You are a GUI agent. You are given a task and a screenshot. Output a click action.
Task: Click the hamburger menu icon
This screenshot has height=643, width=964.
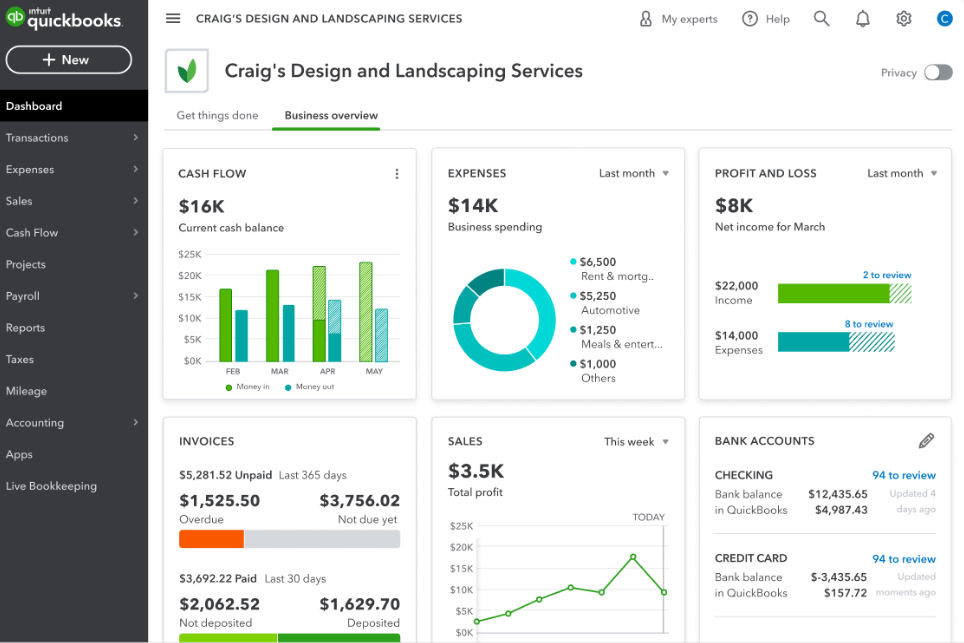(173, 19)
